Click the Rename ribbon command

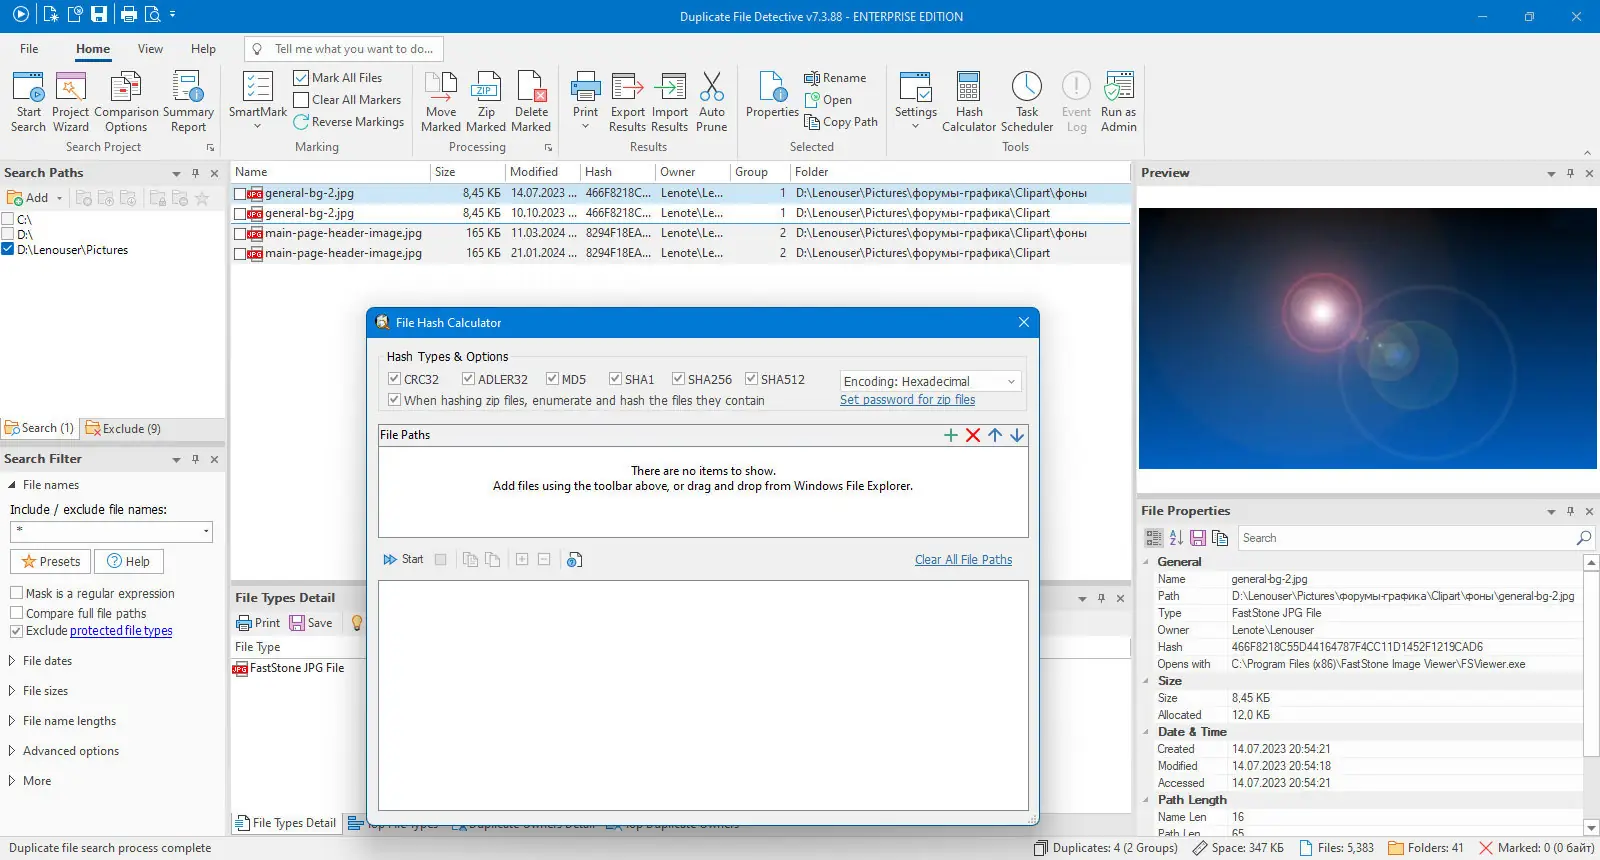835,78
